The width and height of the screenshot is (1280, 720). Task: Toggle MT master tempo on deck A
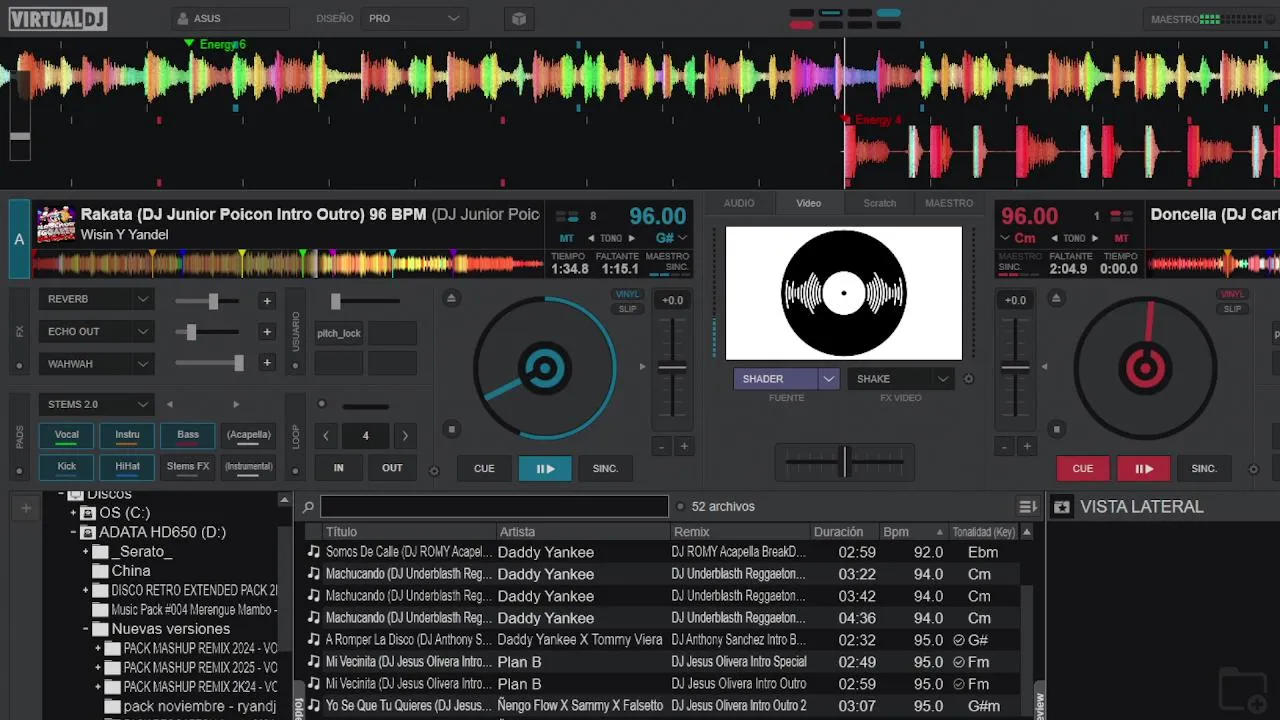[x=567, y=238]
